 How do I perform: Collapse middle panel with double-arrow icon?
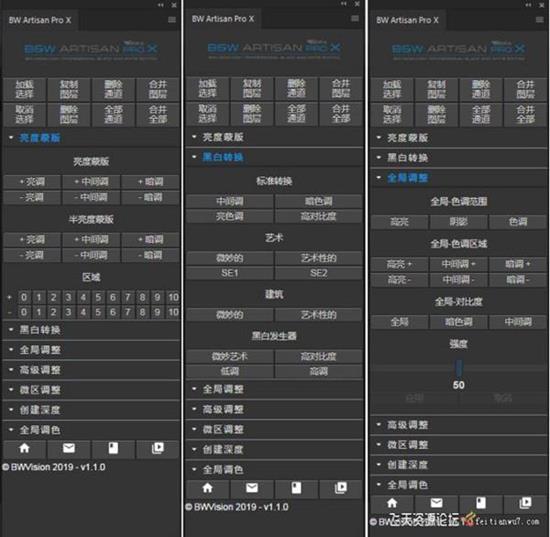coord(343,4)
